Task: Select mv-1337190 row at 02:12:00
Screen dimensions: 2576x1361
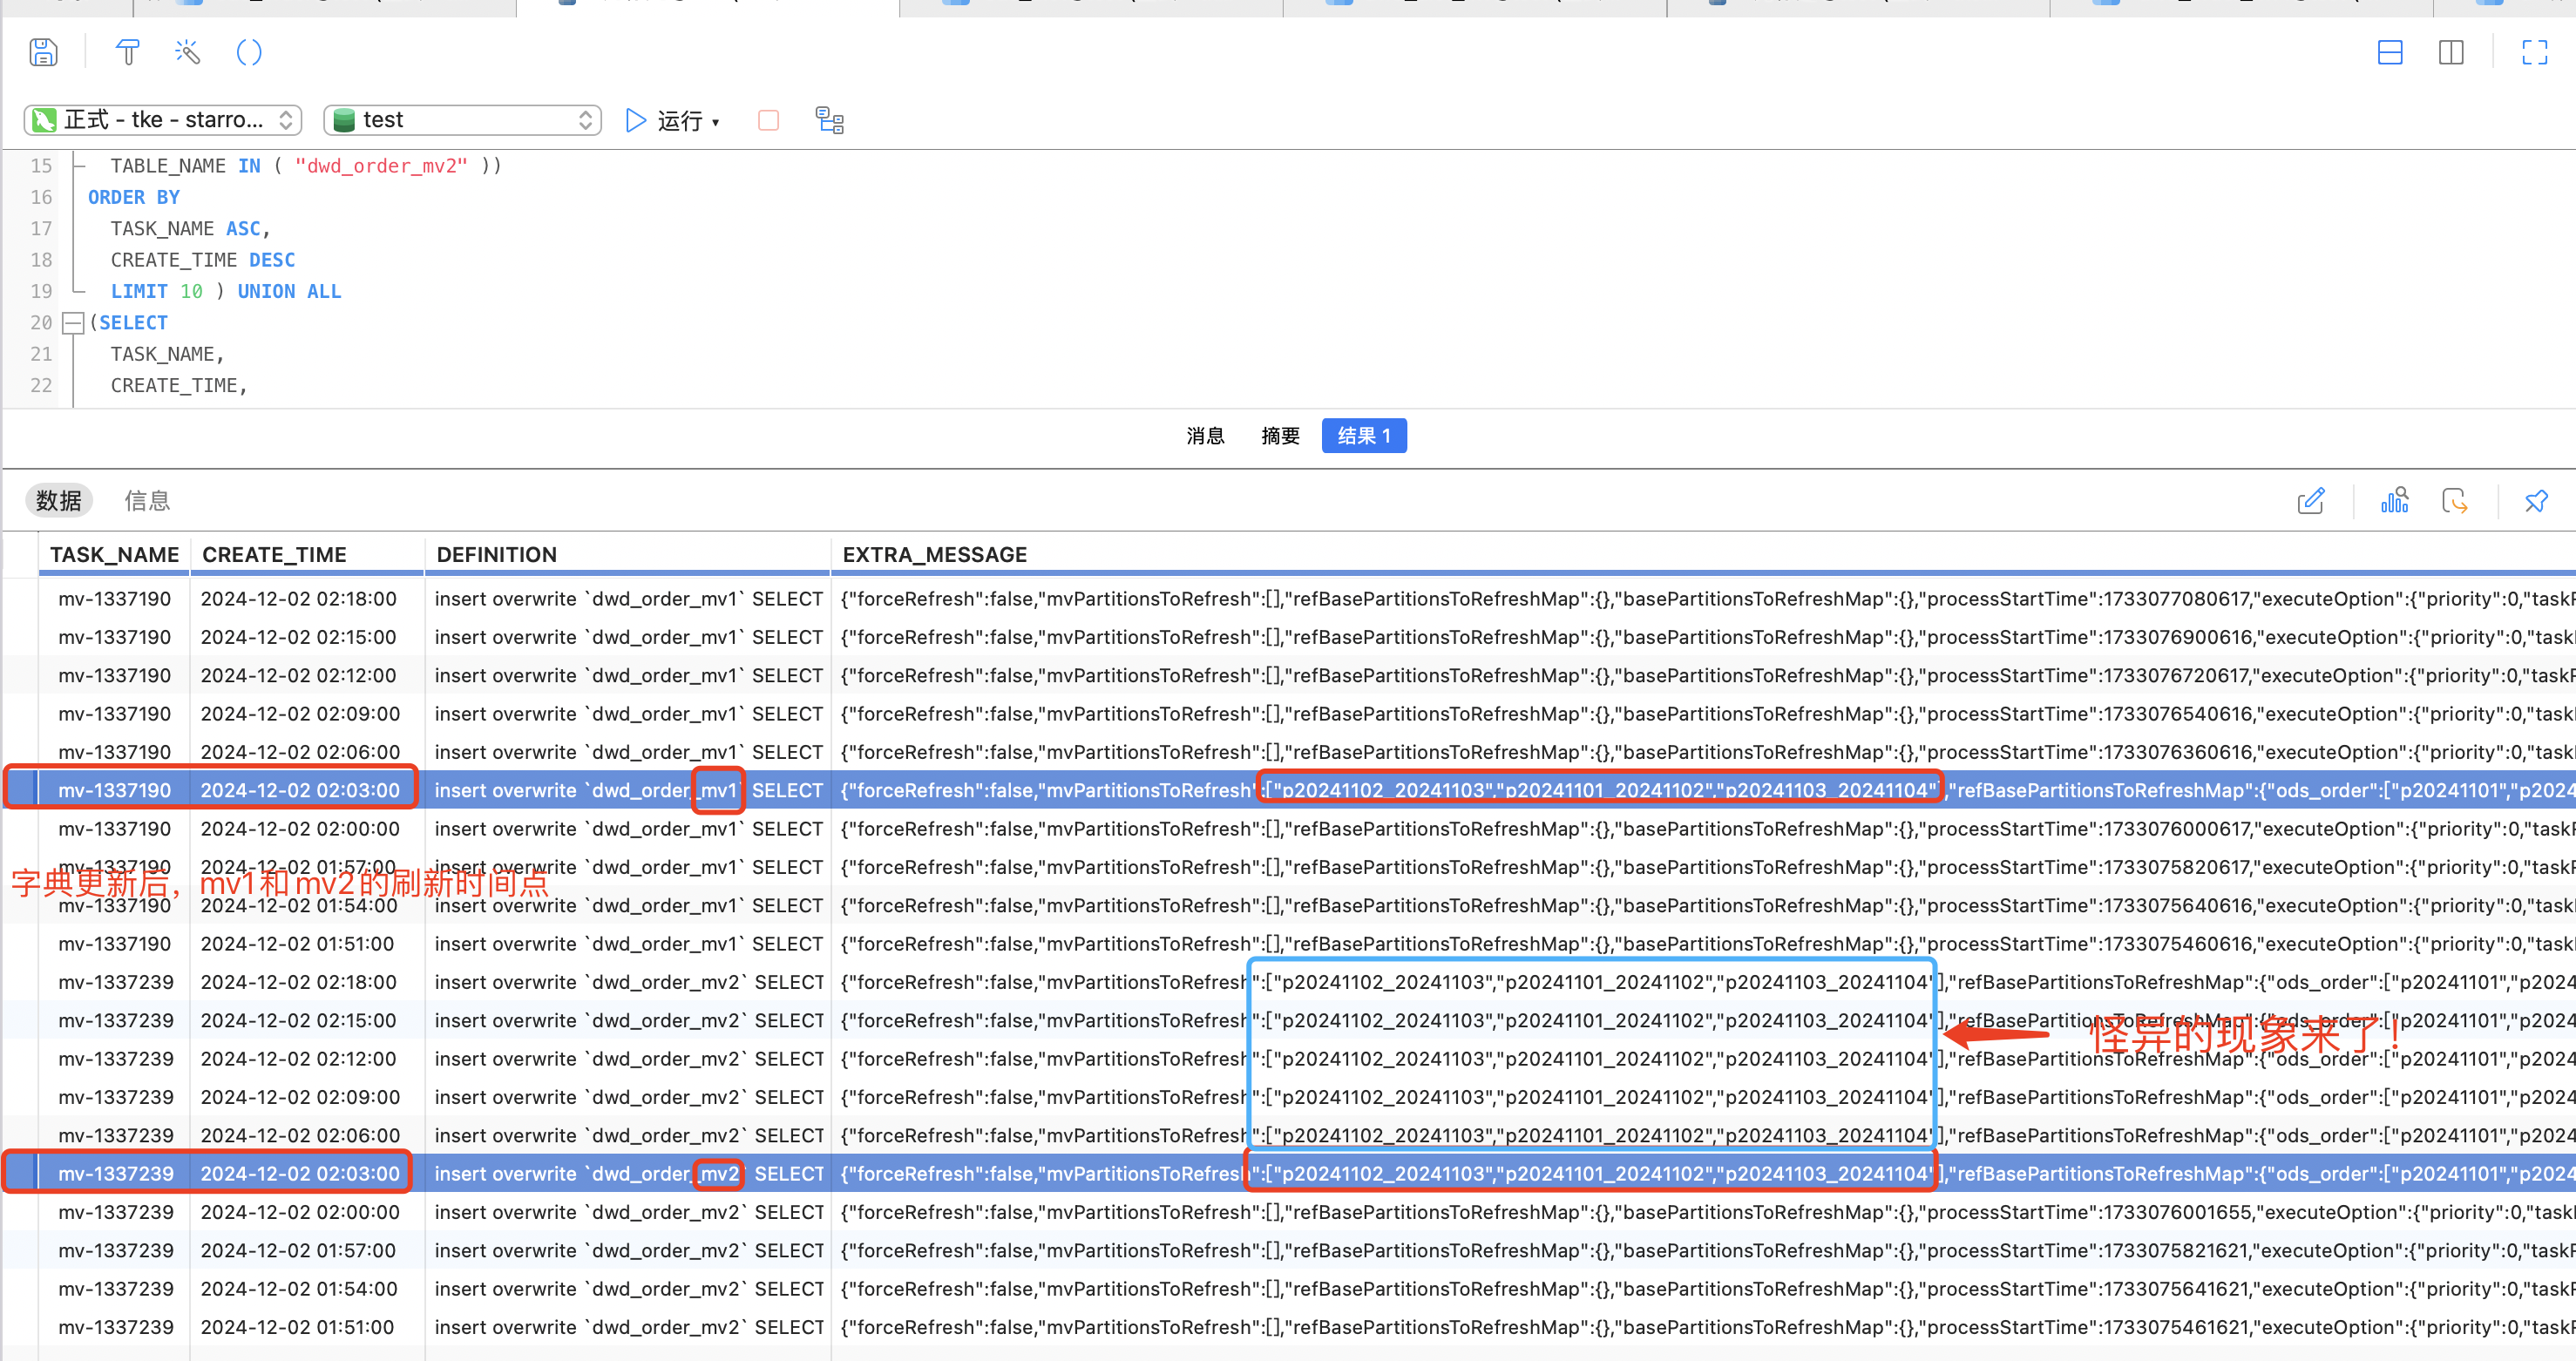Action: tap(1288, 676)
